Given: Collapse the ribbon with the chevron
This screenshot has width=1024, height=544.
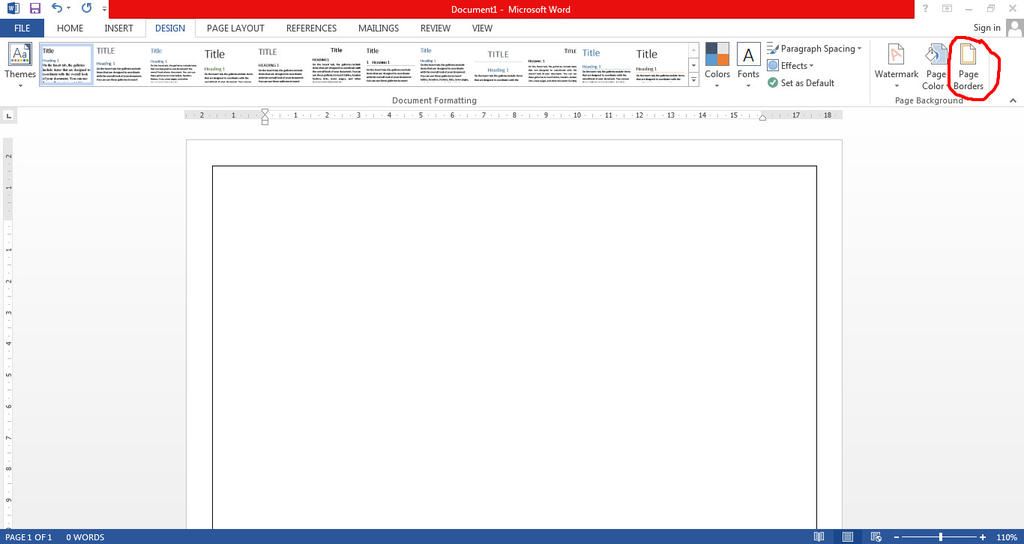Looking at the screenshot, I should point(1013,101).
